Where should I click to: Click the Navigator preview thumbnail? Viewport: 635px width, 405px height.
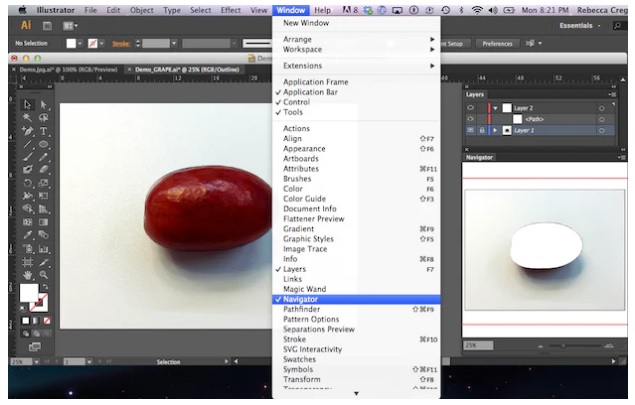coord(545,250)
